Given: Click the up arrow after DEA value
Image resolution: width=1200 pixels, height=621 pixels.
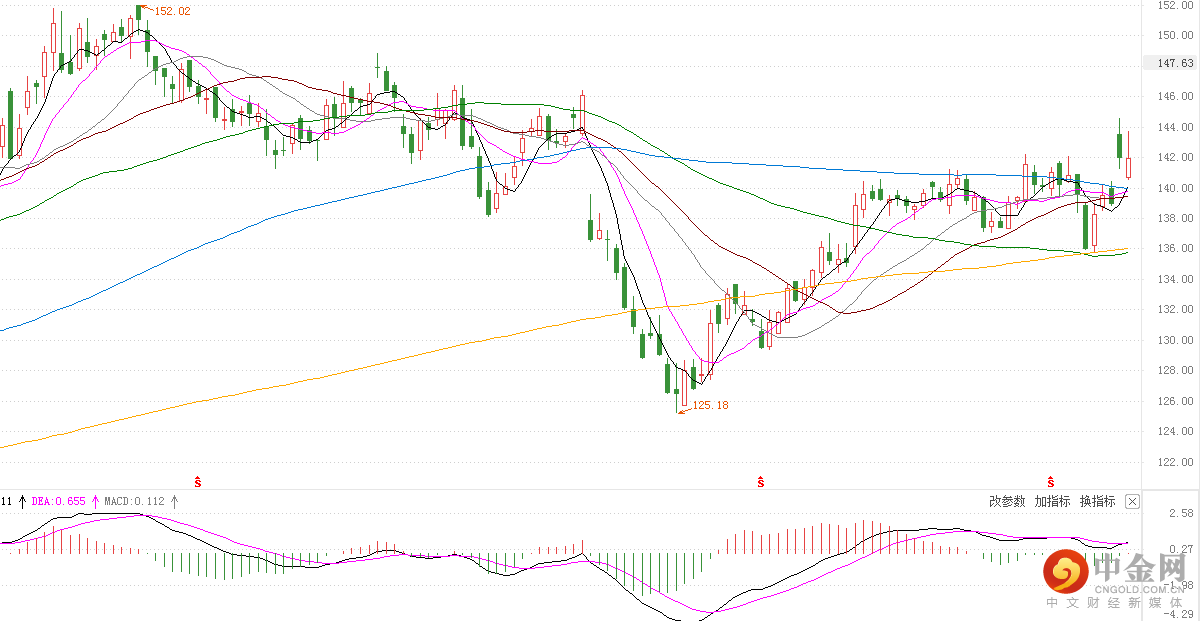Looking at the screenshot, I should tap(96, 501).
